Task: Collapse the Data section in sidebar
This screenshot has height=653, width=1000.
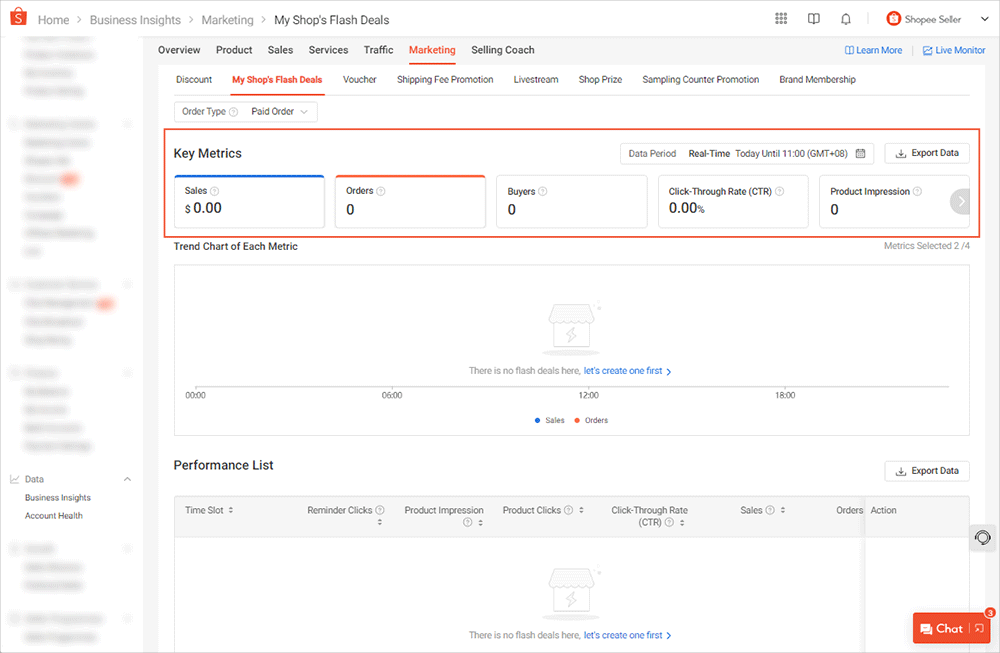Action: (x=127, y=479)
